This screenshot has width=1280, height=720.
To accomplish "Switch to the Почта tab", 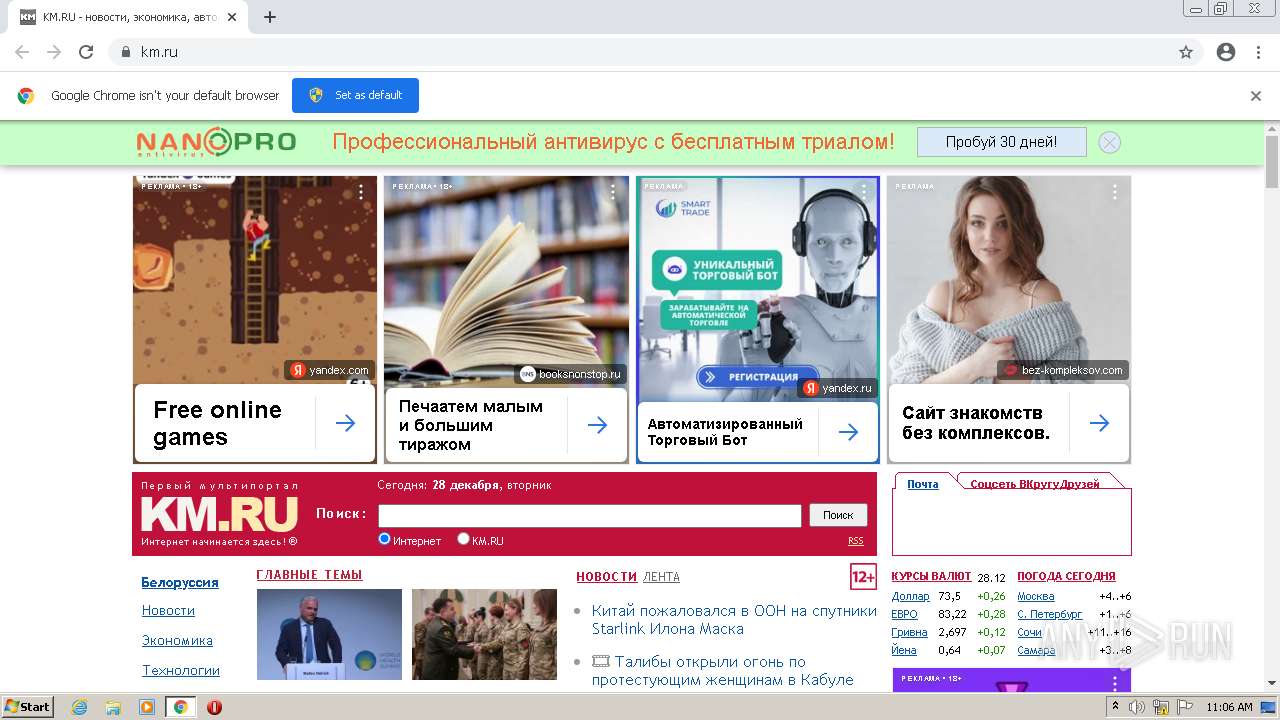I will [923, 484].
